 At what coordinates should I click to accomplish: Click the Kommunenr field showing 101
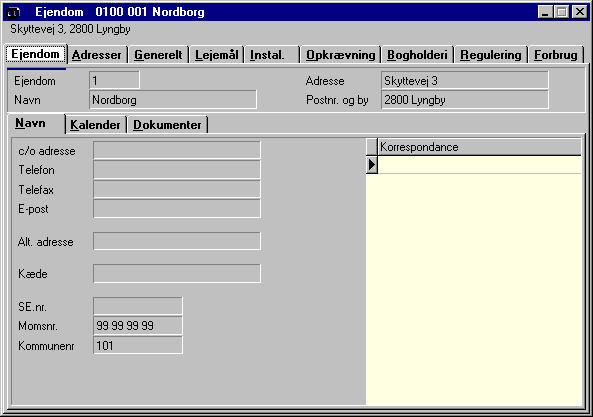(x=138, y=345)
